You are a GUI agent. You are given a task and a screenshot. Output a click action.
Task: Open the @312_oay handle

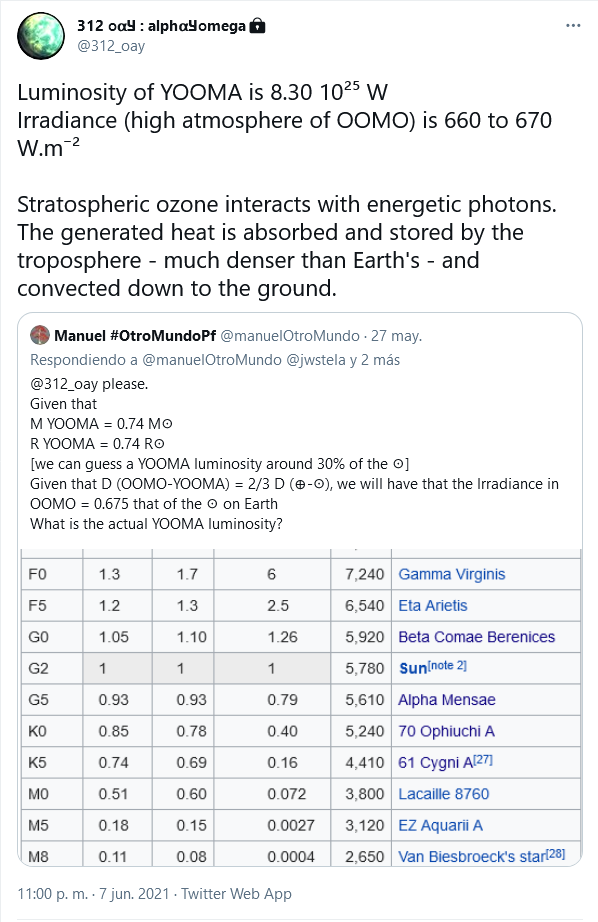click(111, 46)
